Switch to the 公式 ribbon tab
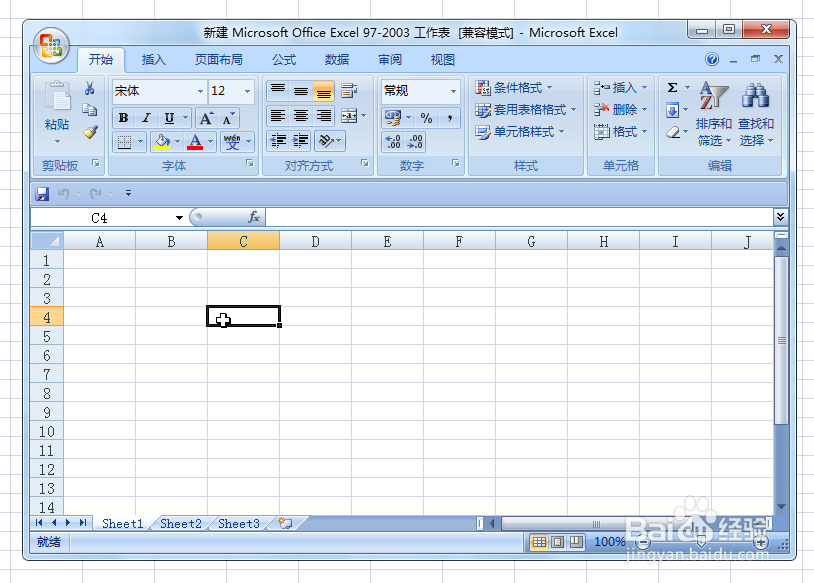814x583 pixels. pos(284,60)
